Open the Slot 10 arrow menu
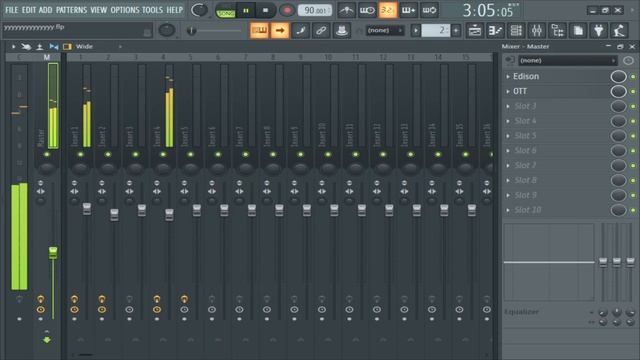The width and height of the screenshot is (640, 360). (508, 210)
